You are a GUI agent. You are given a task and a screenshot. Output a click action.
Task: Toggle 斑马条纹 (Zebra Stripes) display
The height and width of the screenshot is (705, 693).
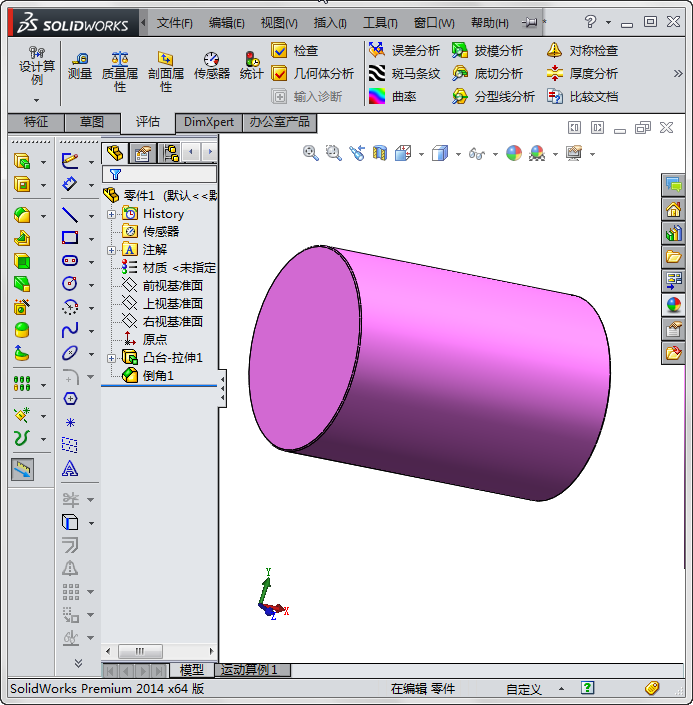(377, 73)
